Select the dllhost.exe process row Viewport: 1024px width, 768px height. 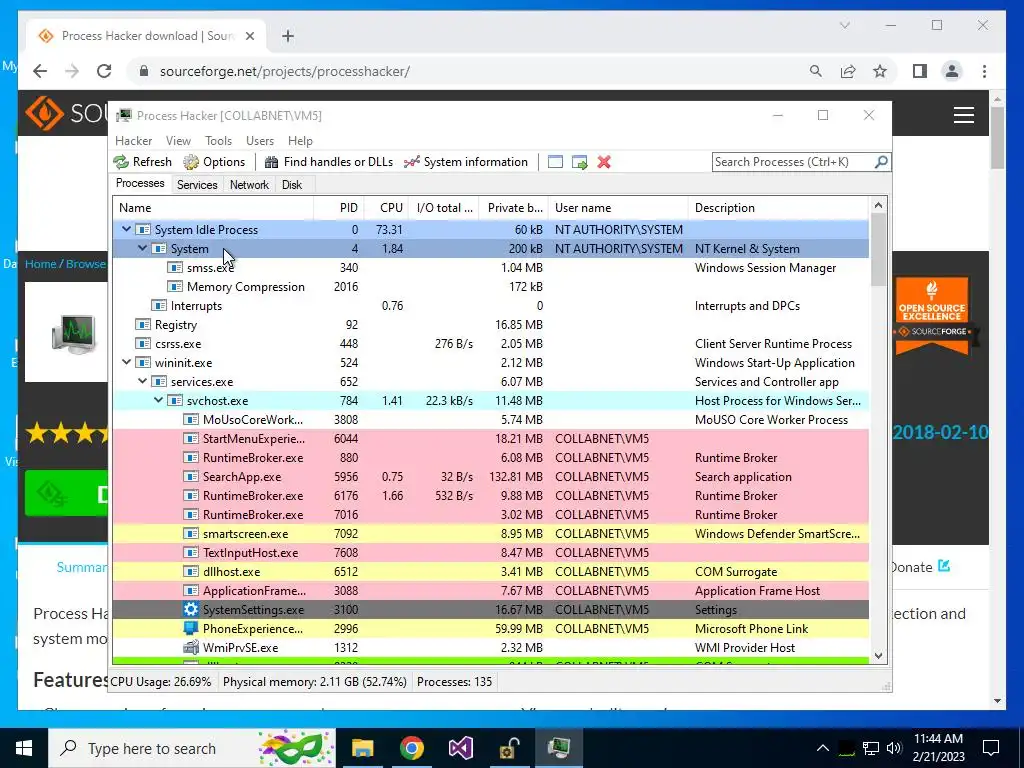pyautogui.click(x=490, y=571)
